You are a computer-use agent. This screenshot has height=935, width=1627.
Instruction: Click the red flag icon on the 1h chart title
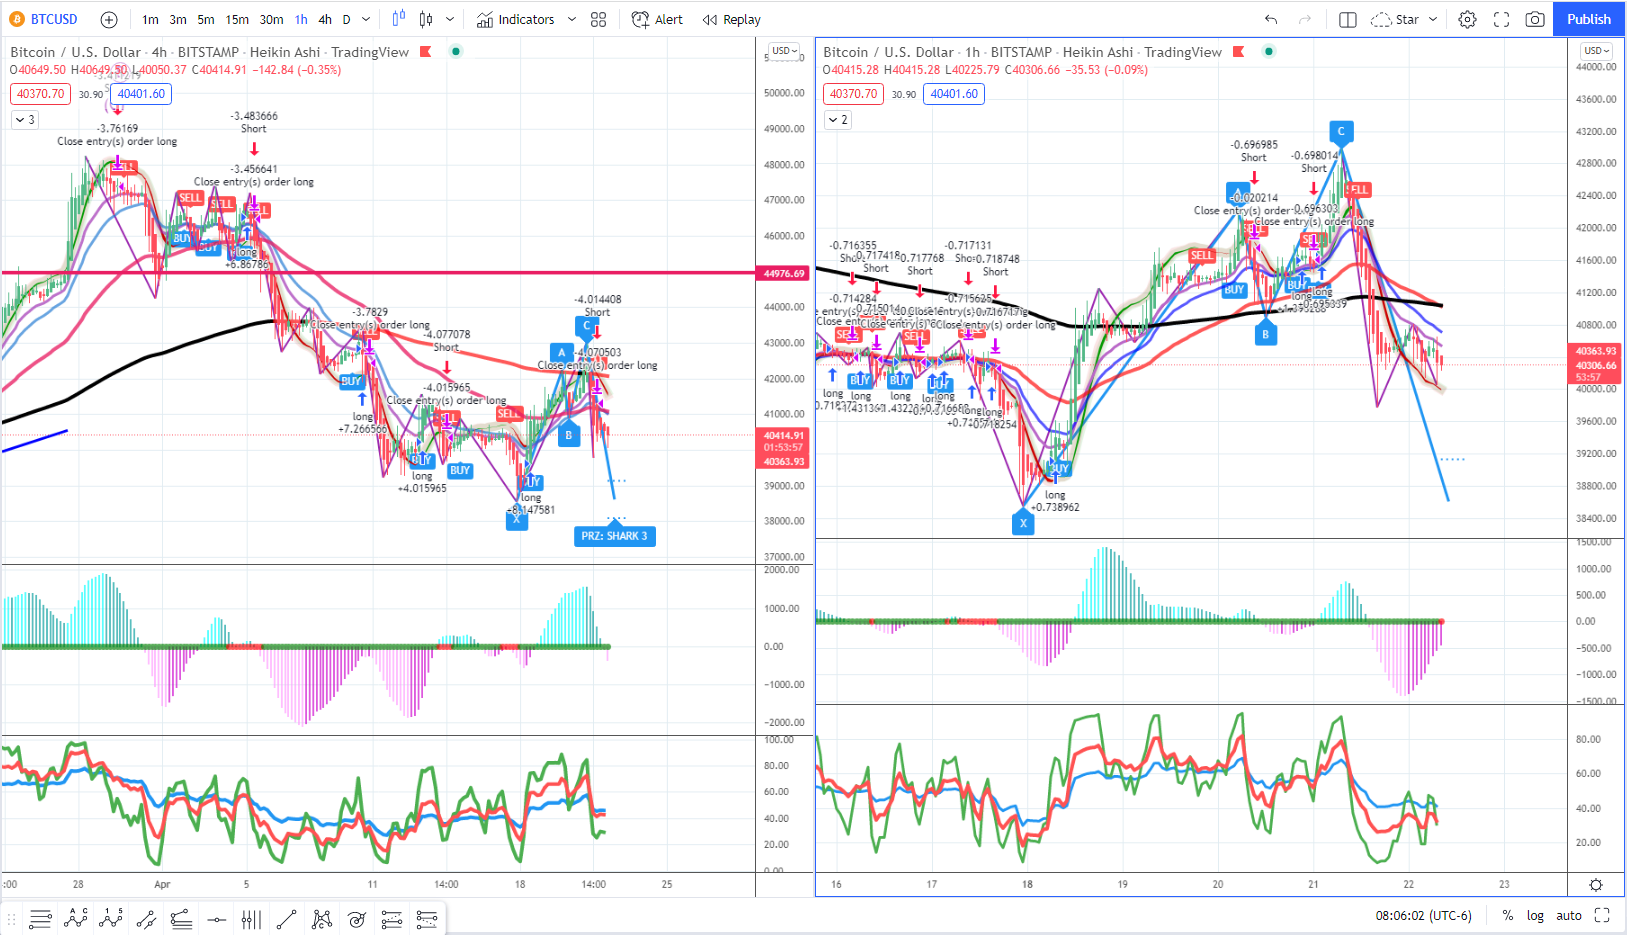coord(1238,52)
